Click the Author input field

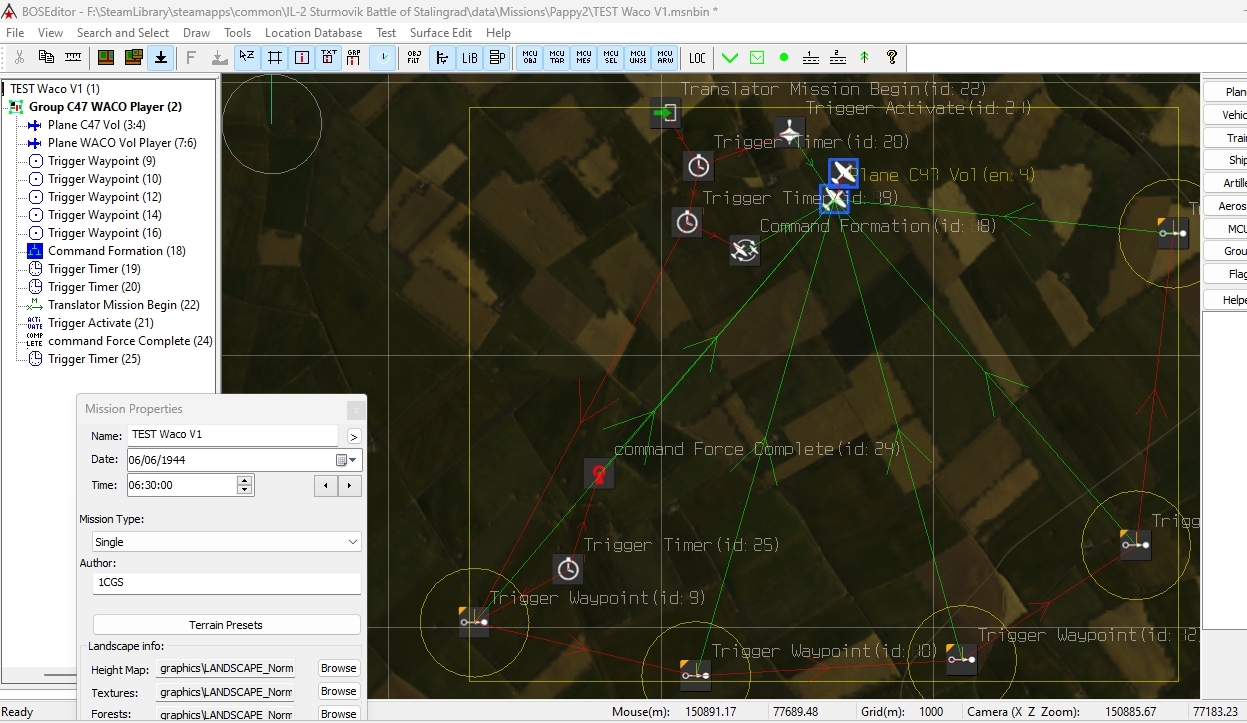tap(226, 583)
